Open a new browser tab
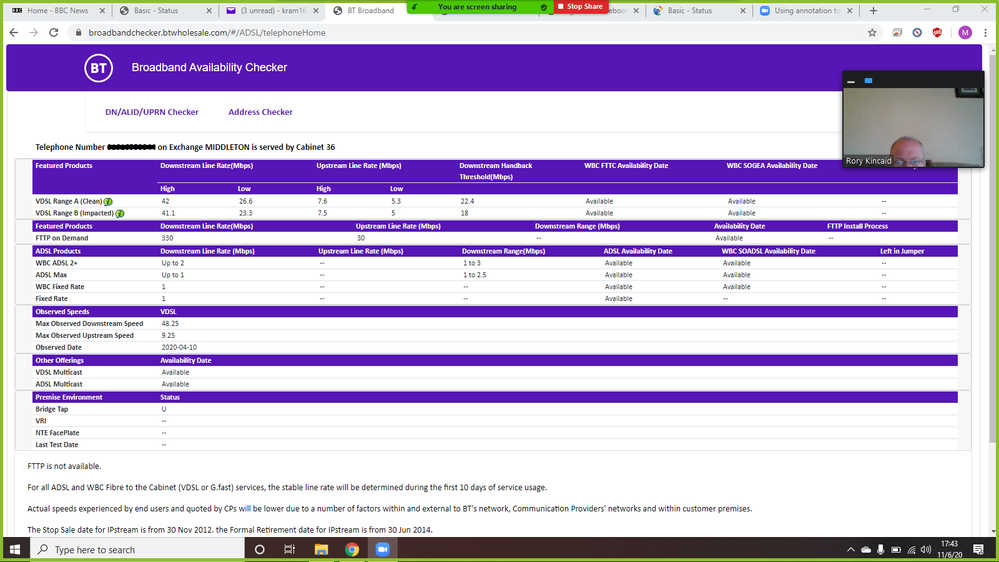Image resolution: width=999 pixels, height=562 pixels. tap(873, 10)
